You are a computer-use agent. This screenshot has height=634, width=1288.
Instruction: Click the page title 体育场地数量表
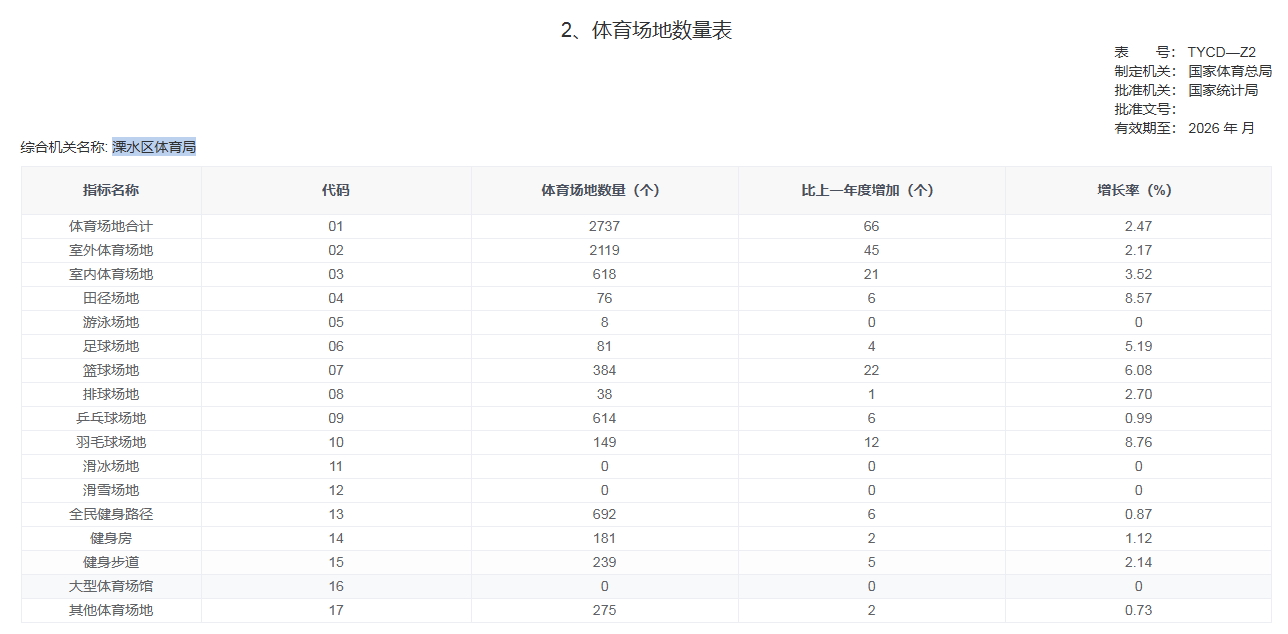[x=646, y=31]
